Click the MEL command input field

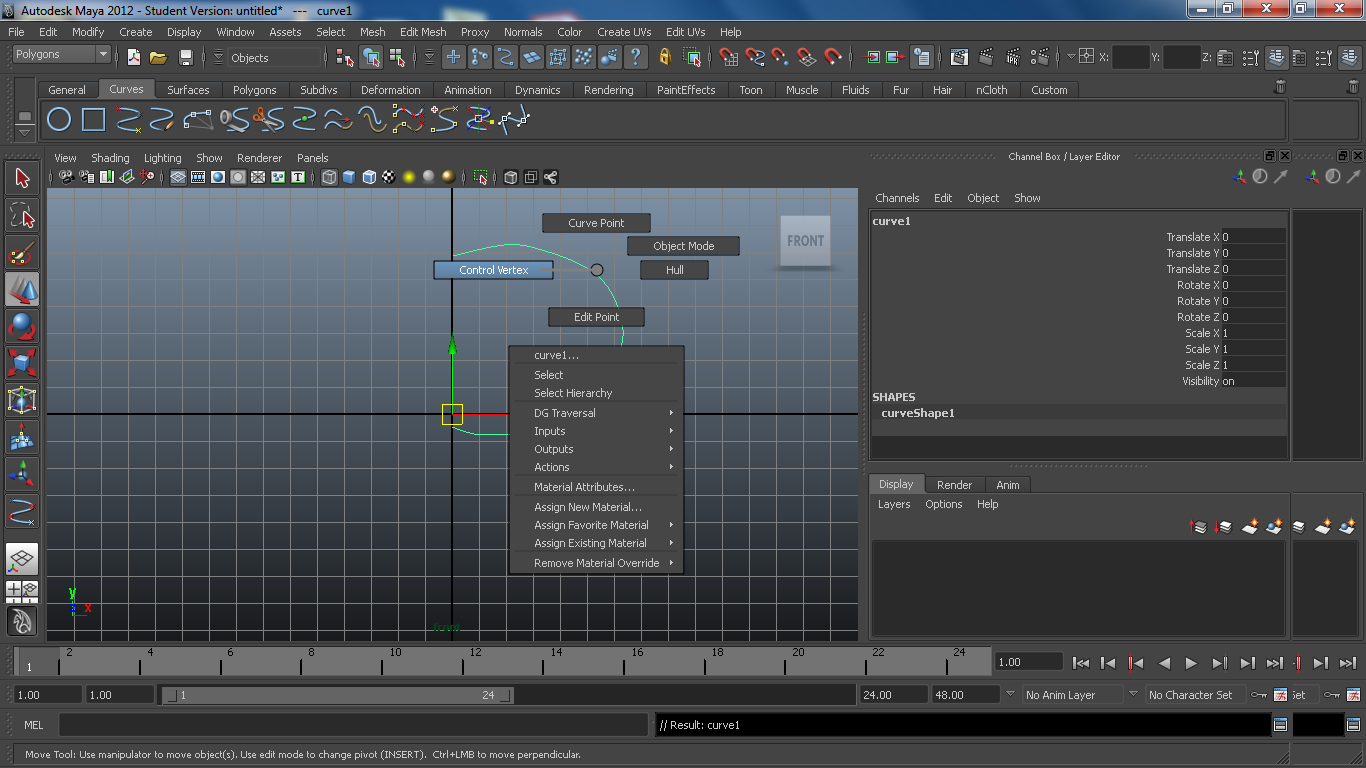[353, 725]
